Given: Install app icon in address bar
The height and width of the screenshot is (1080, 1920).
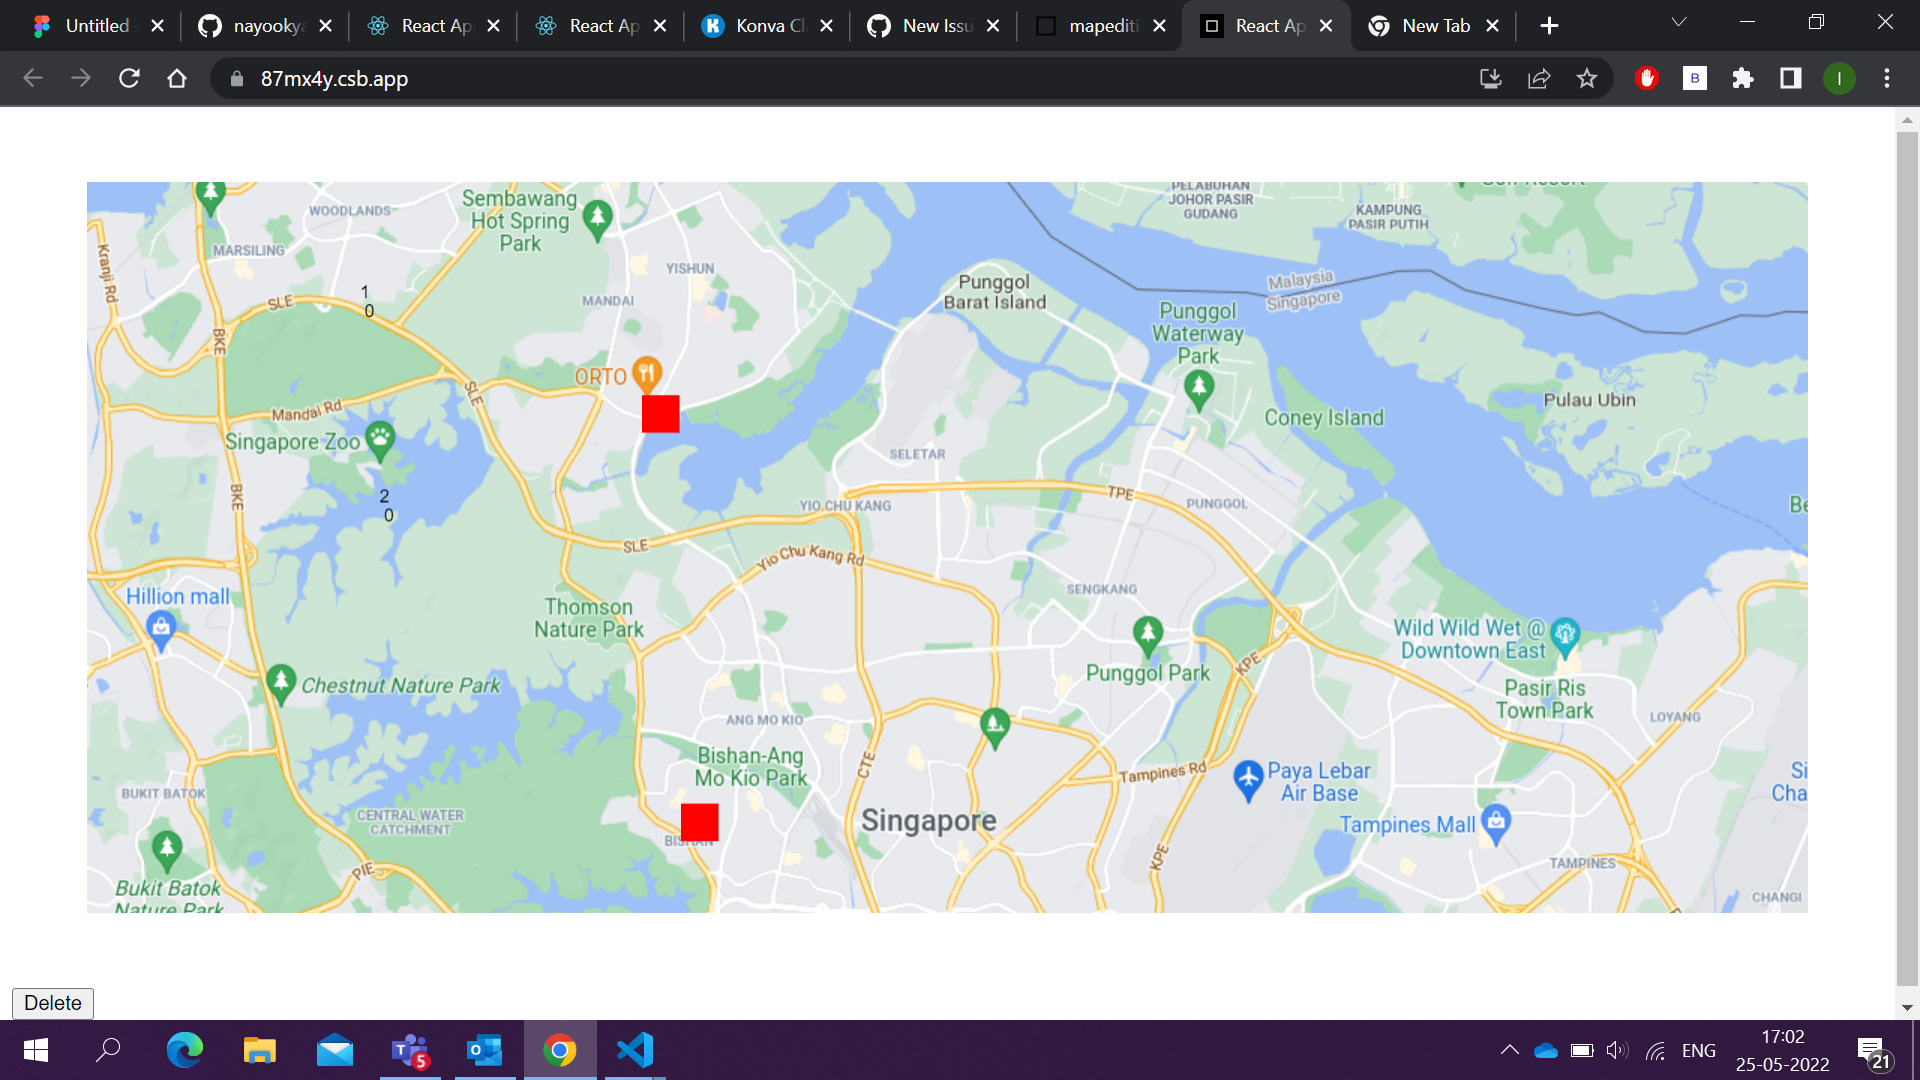Looking at the screenshot, I should tap(1491, 78).
